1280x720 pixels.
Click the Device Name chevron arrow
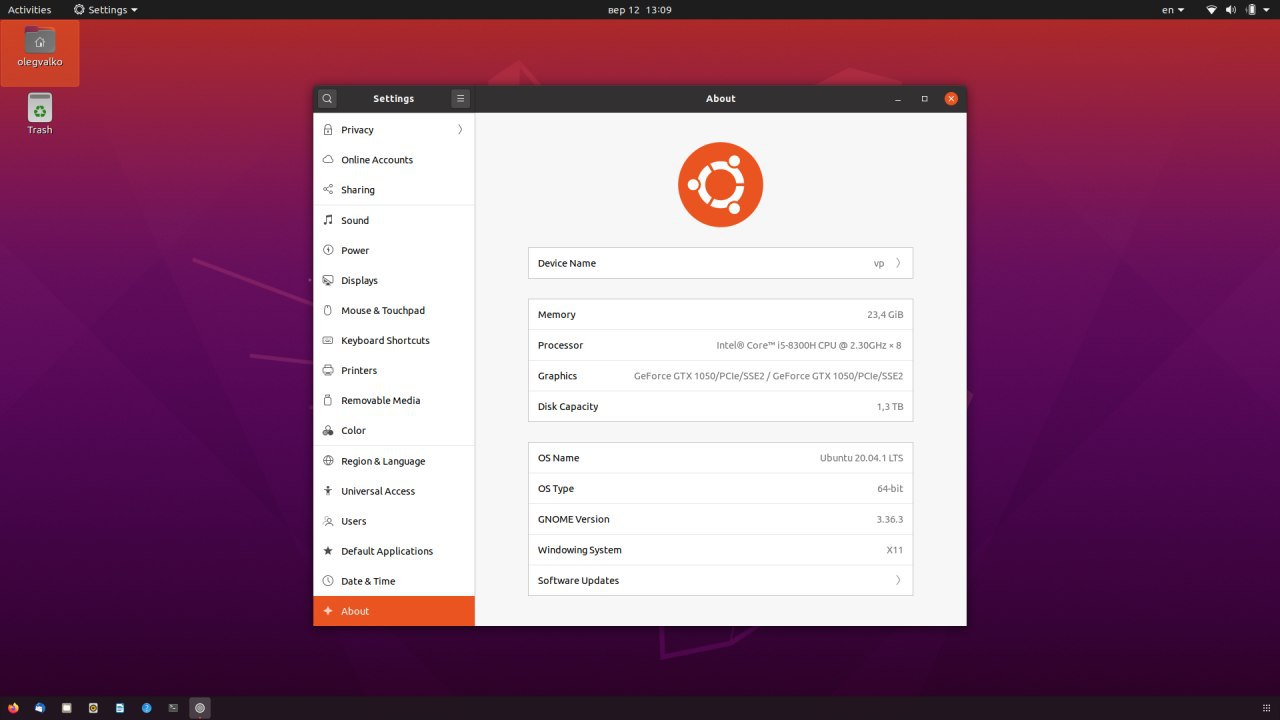coord(898,263)
